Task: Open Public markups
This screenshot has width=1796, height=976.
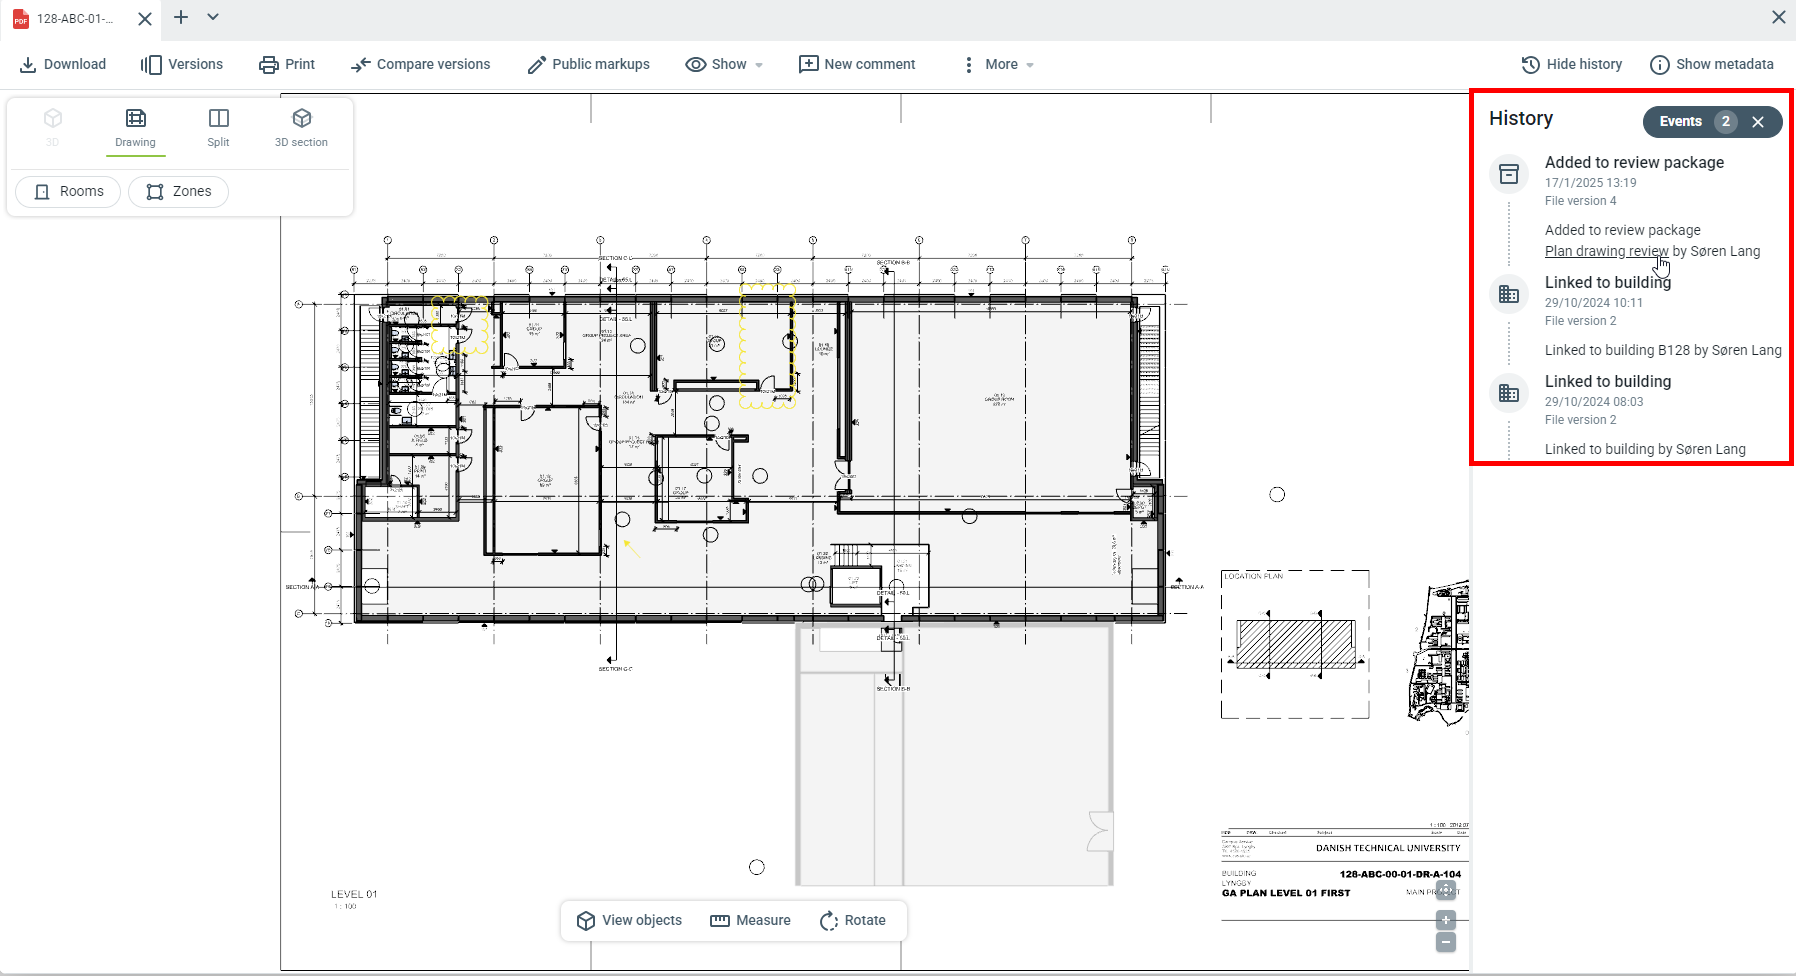Action: pyautogui.click(x=588, y=65)
